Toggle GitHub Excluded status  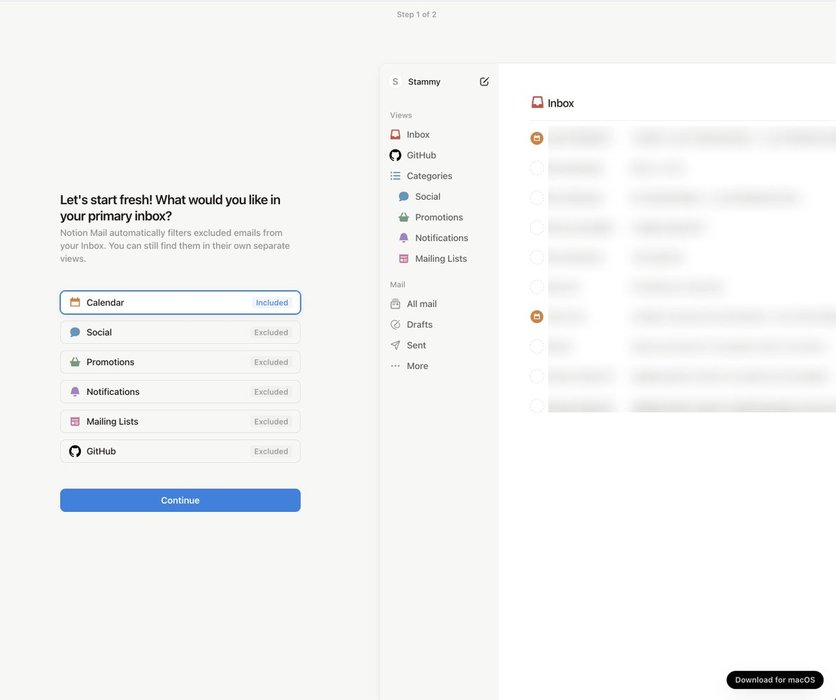(x=271, y=451)
